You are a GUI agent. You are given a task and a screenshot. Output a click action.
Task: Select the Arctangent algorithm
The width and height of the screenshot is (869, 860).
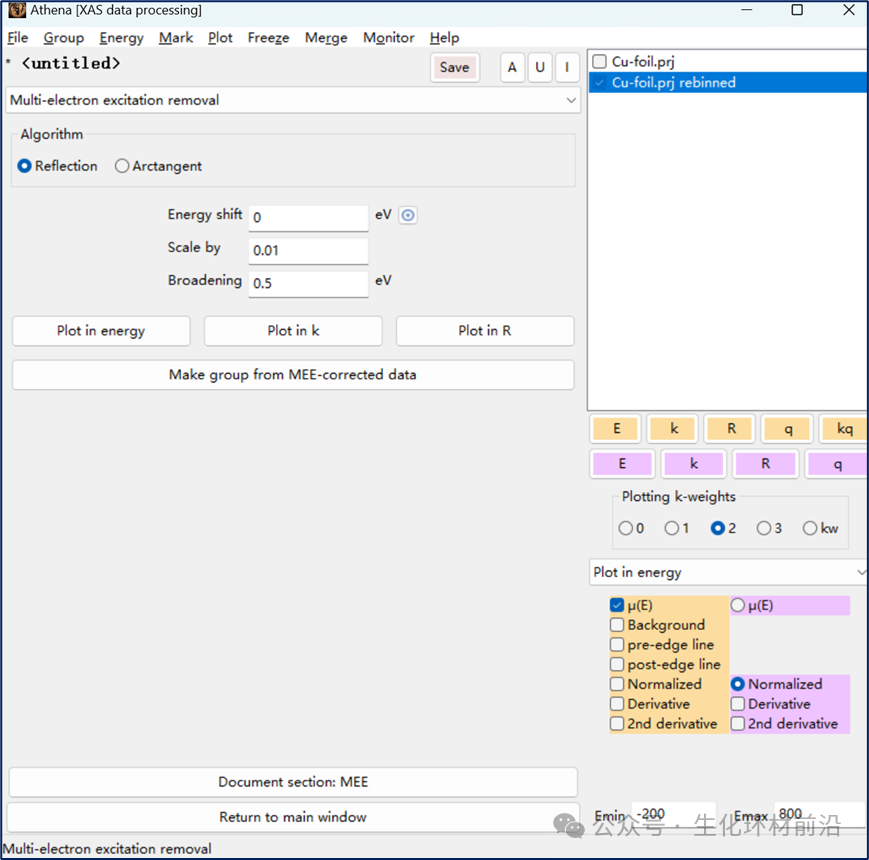point(159,166)
